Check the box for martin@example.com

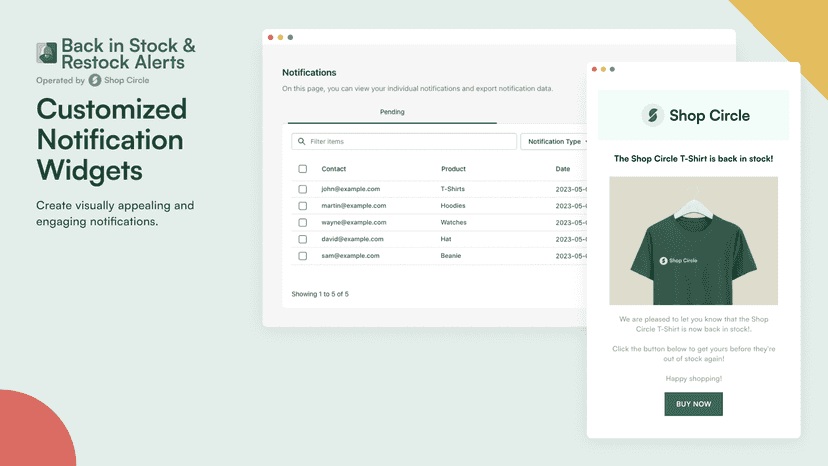pos(303,206)
